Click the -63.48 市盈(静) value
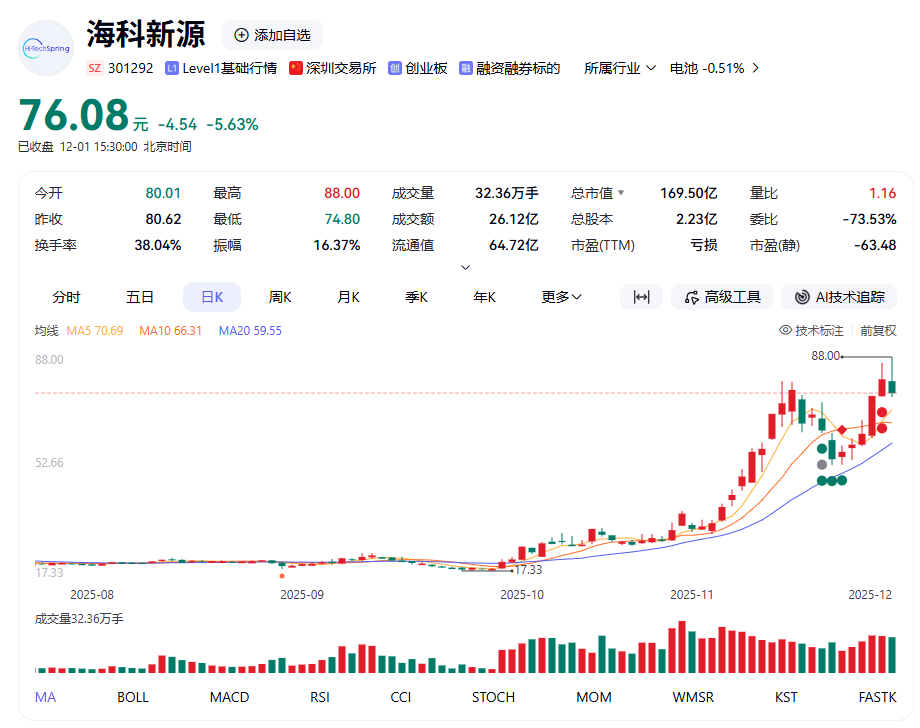The image size is (920, 728). (875, 245)
